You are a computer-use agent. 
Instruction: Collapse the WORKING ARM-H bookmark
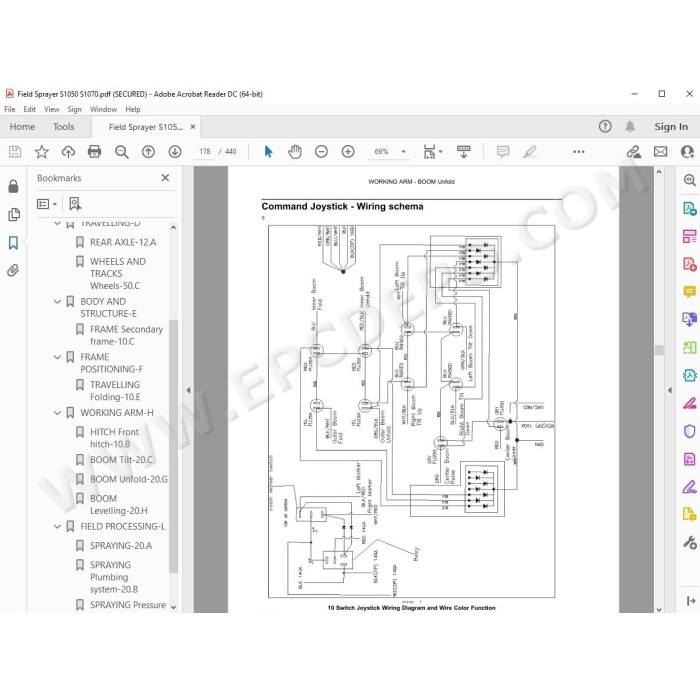57,413
